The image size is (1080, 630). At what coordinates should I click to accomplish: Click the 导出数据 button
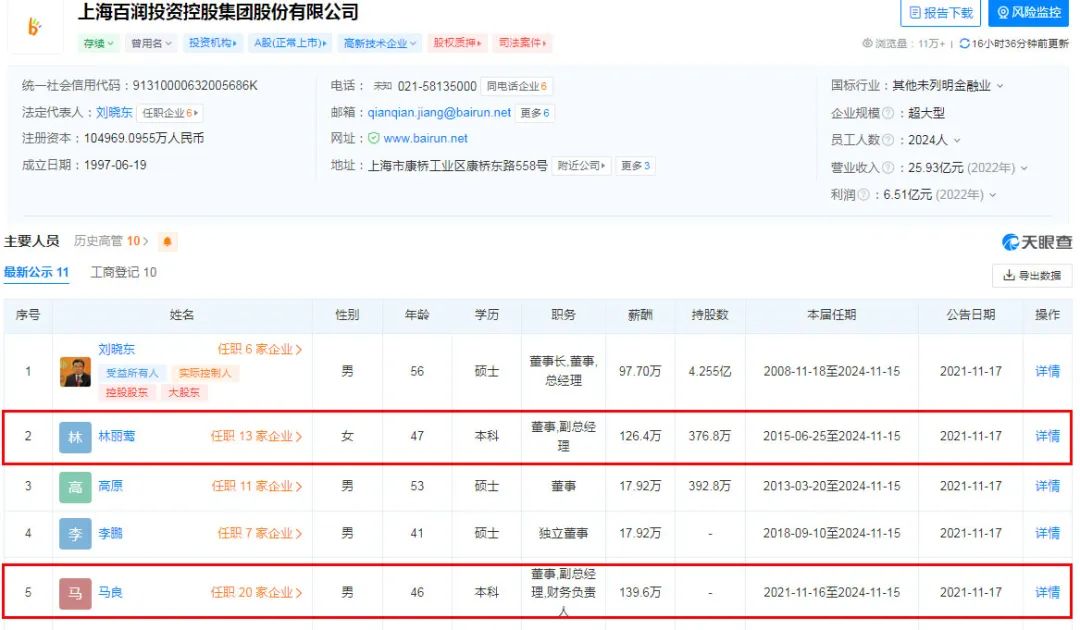(x=1032, y=275)
